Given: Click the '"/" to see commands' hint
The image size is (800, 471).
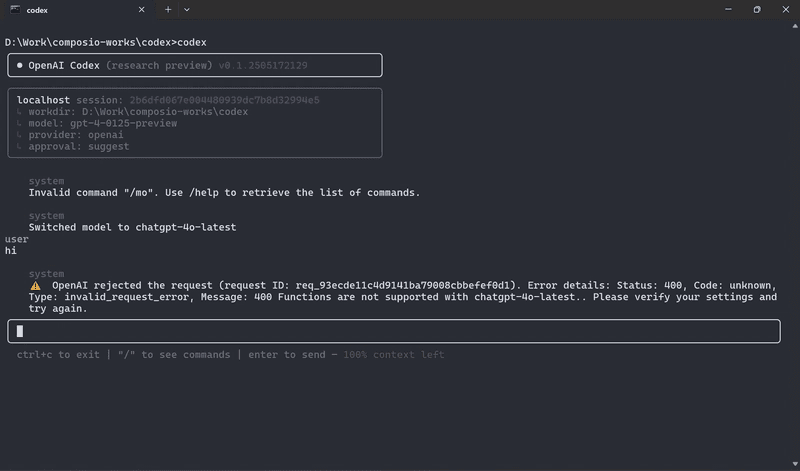Looking at the screenshot, I should click(x=174, y=355).
